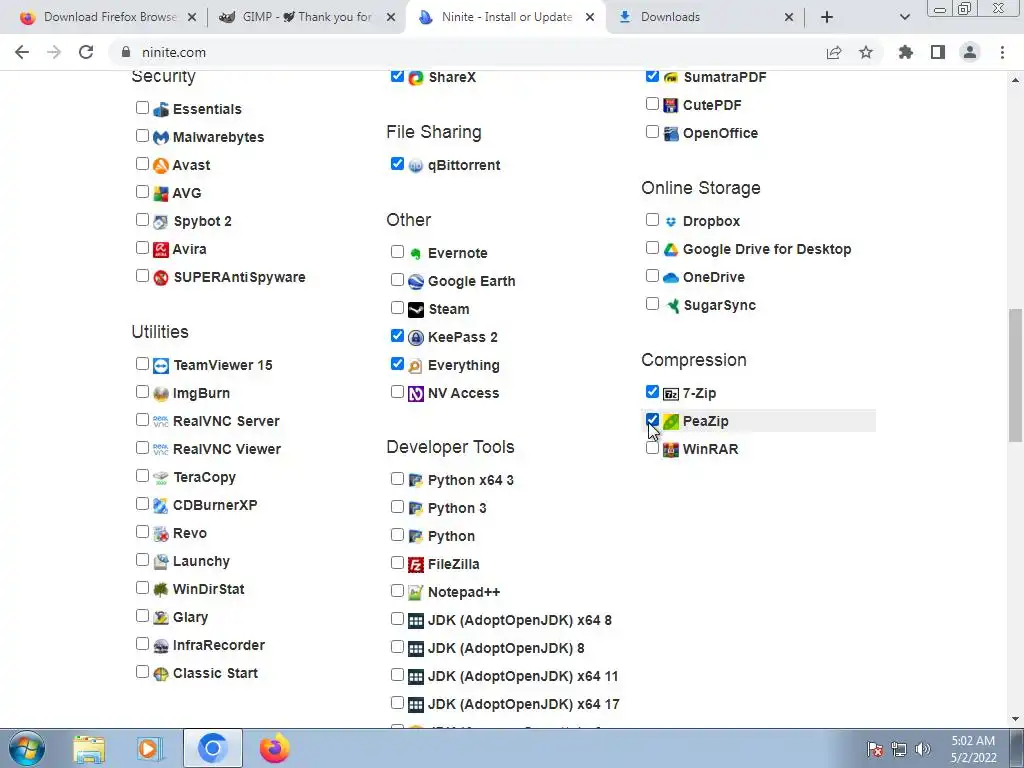Check the WinRAR checkbox
The width and height of the screenshot is (1024, 768).
pyautogui.click(x=652, y=448)
